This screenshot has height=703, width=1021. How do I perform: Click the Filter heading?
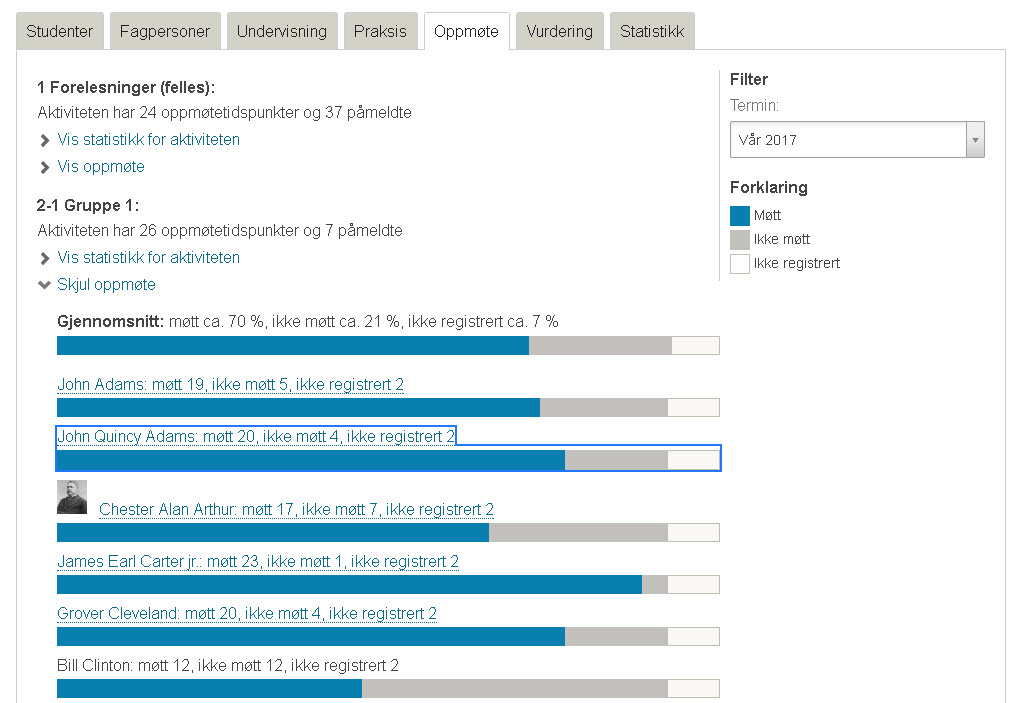tap(749, 79)
